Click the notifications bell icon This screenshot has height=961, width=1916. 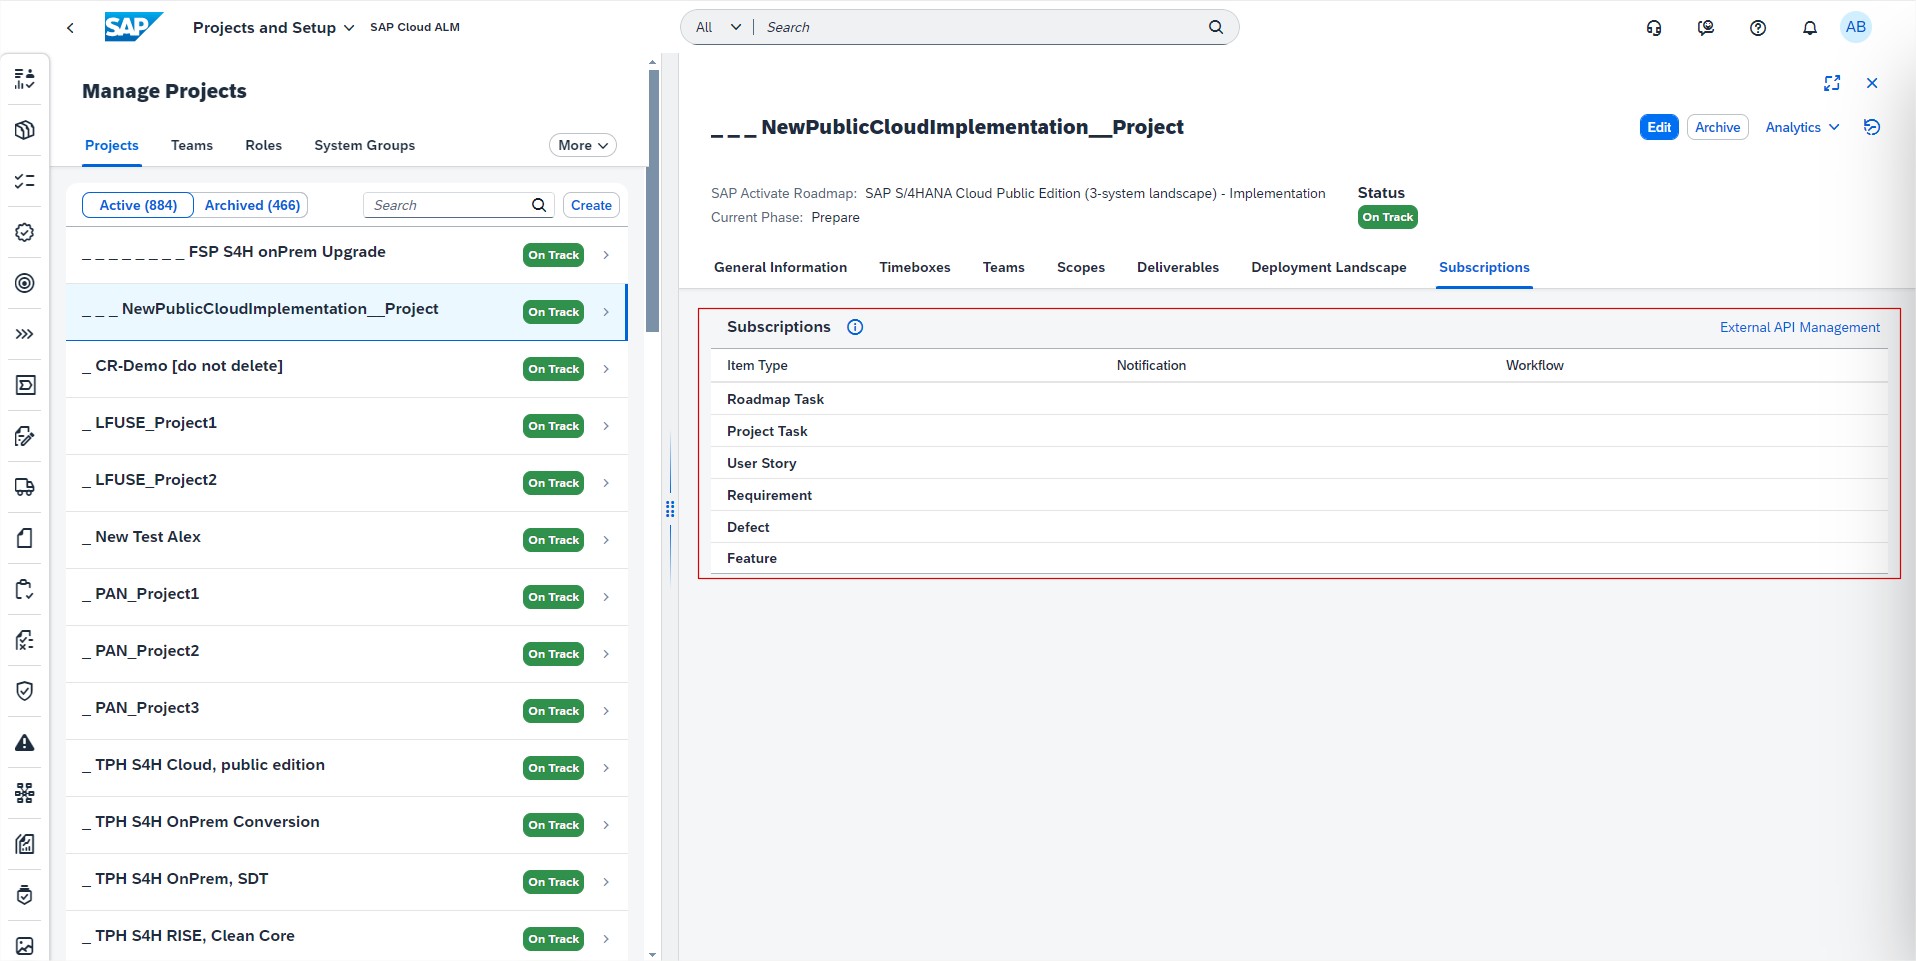click(x=1809, y=28)
